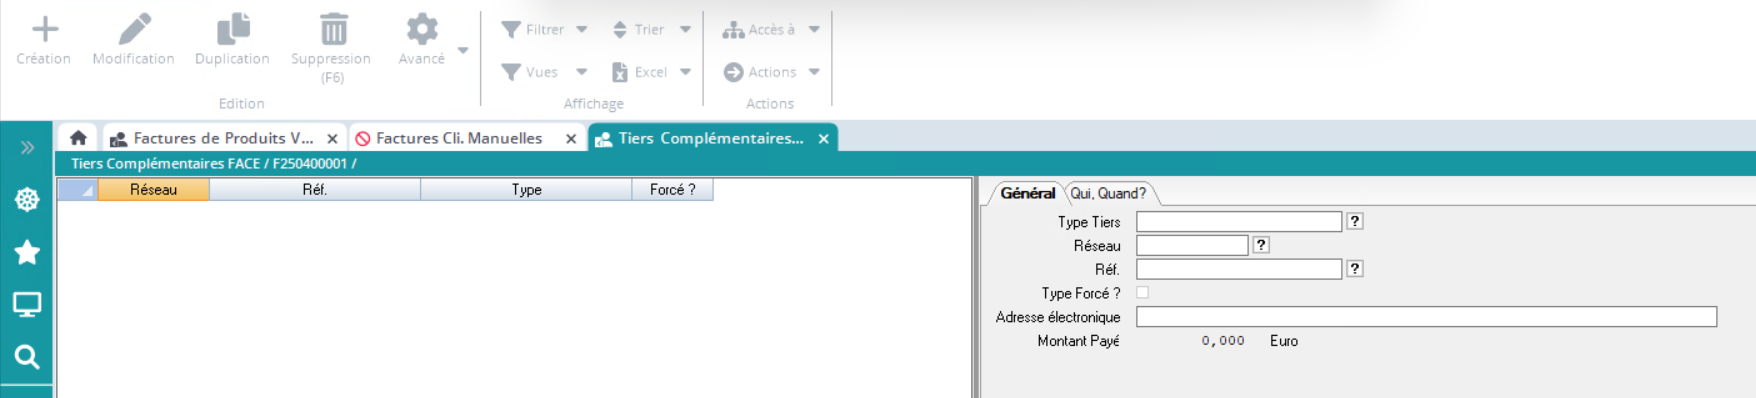Image resolution: width=1756 pixels, height=398 pixels.
Task: Sort by the Réseau column header
Action: click(153, 189)
